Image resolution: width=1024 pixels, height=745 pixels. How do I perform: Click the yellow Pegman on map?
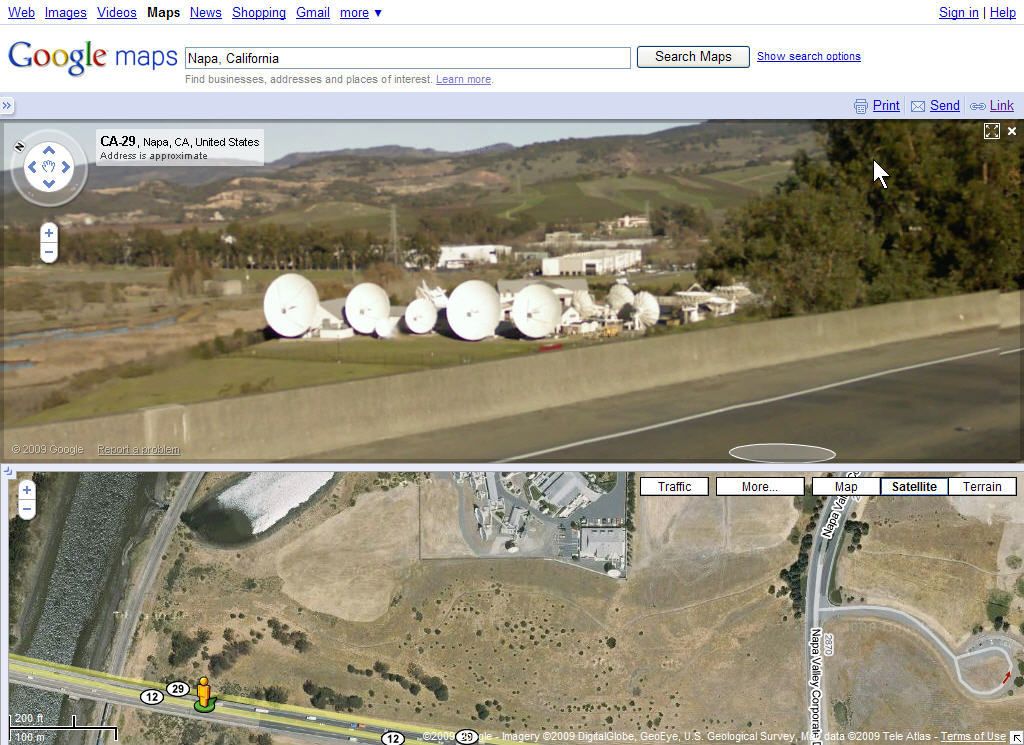(x=204, y=693)
